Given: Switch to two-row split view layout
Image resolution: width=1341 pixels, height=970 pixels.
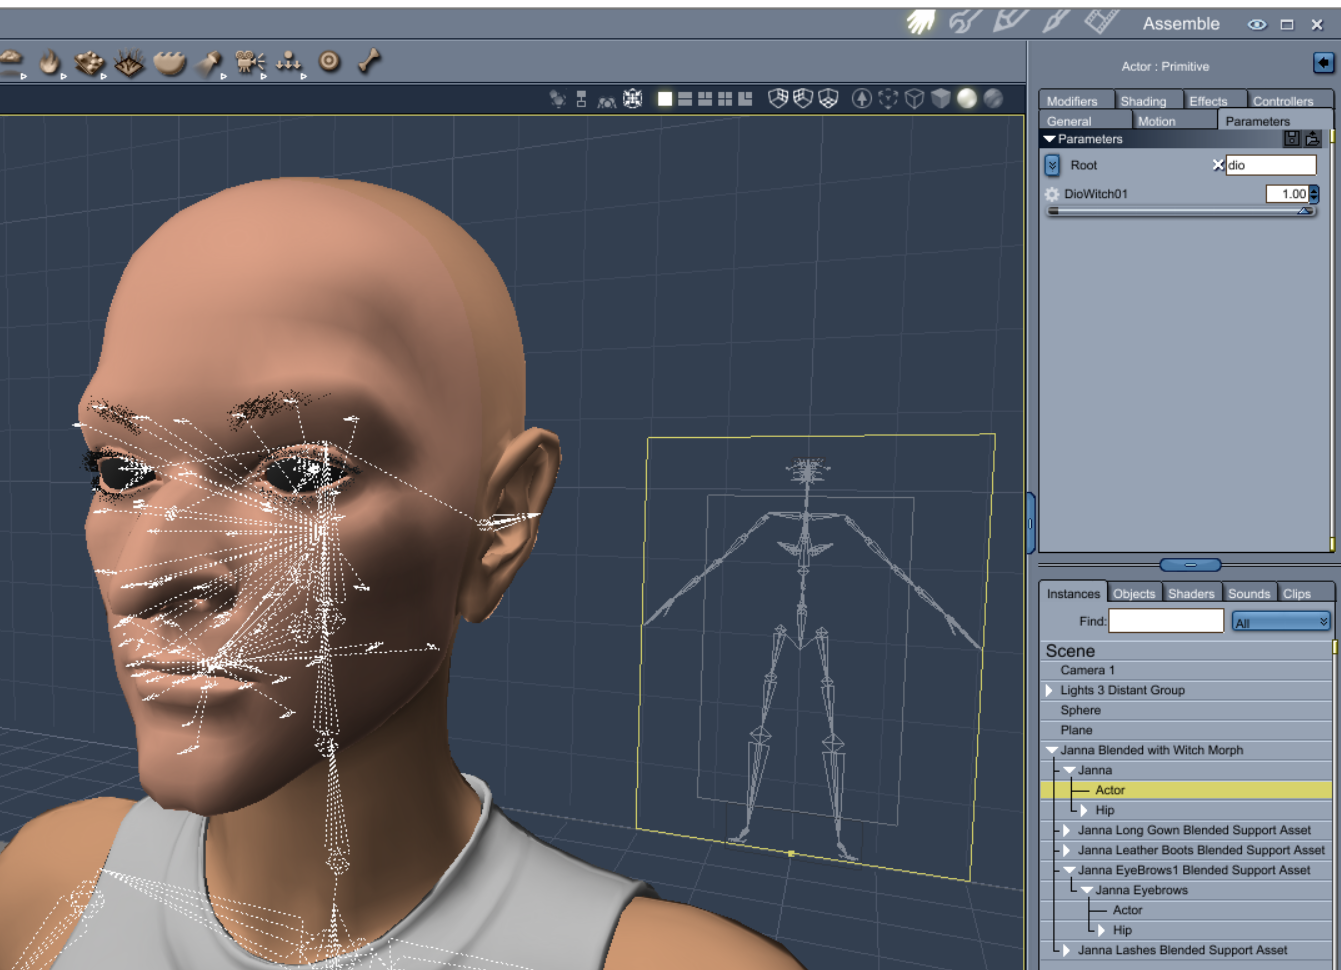Looking at the screenshot, I should click(685, 98).
